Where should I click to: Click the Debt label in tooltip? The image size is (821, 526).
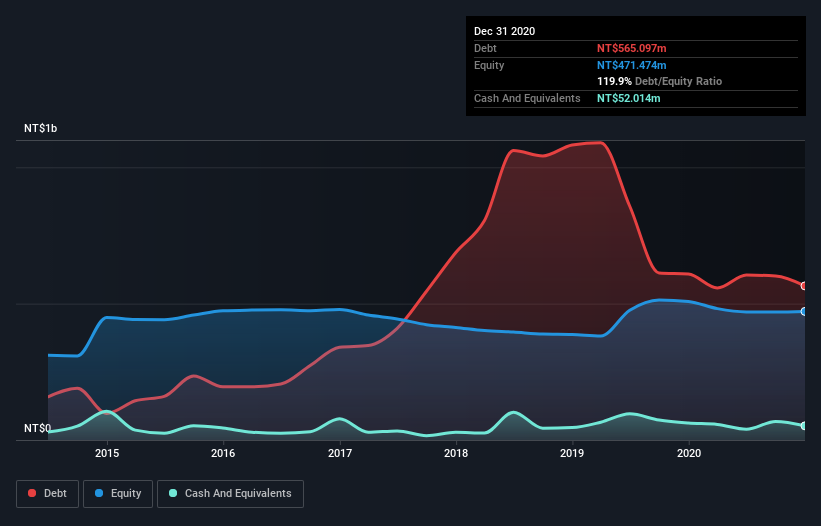pos(485,48)
